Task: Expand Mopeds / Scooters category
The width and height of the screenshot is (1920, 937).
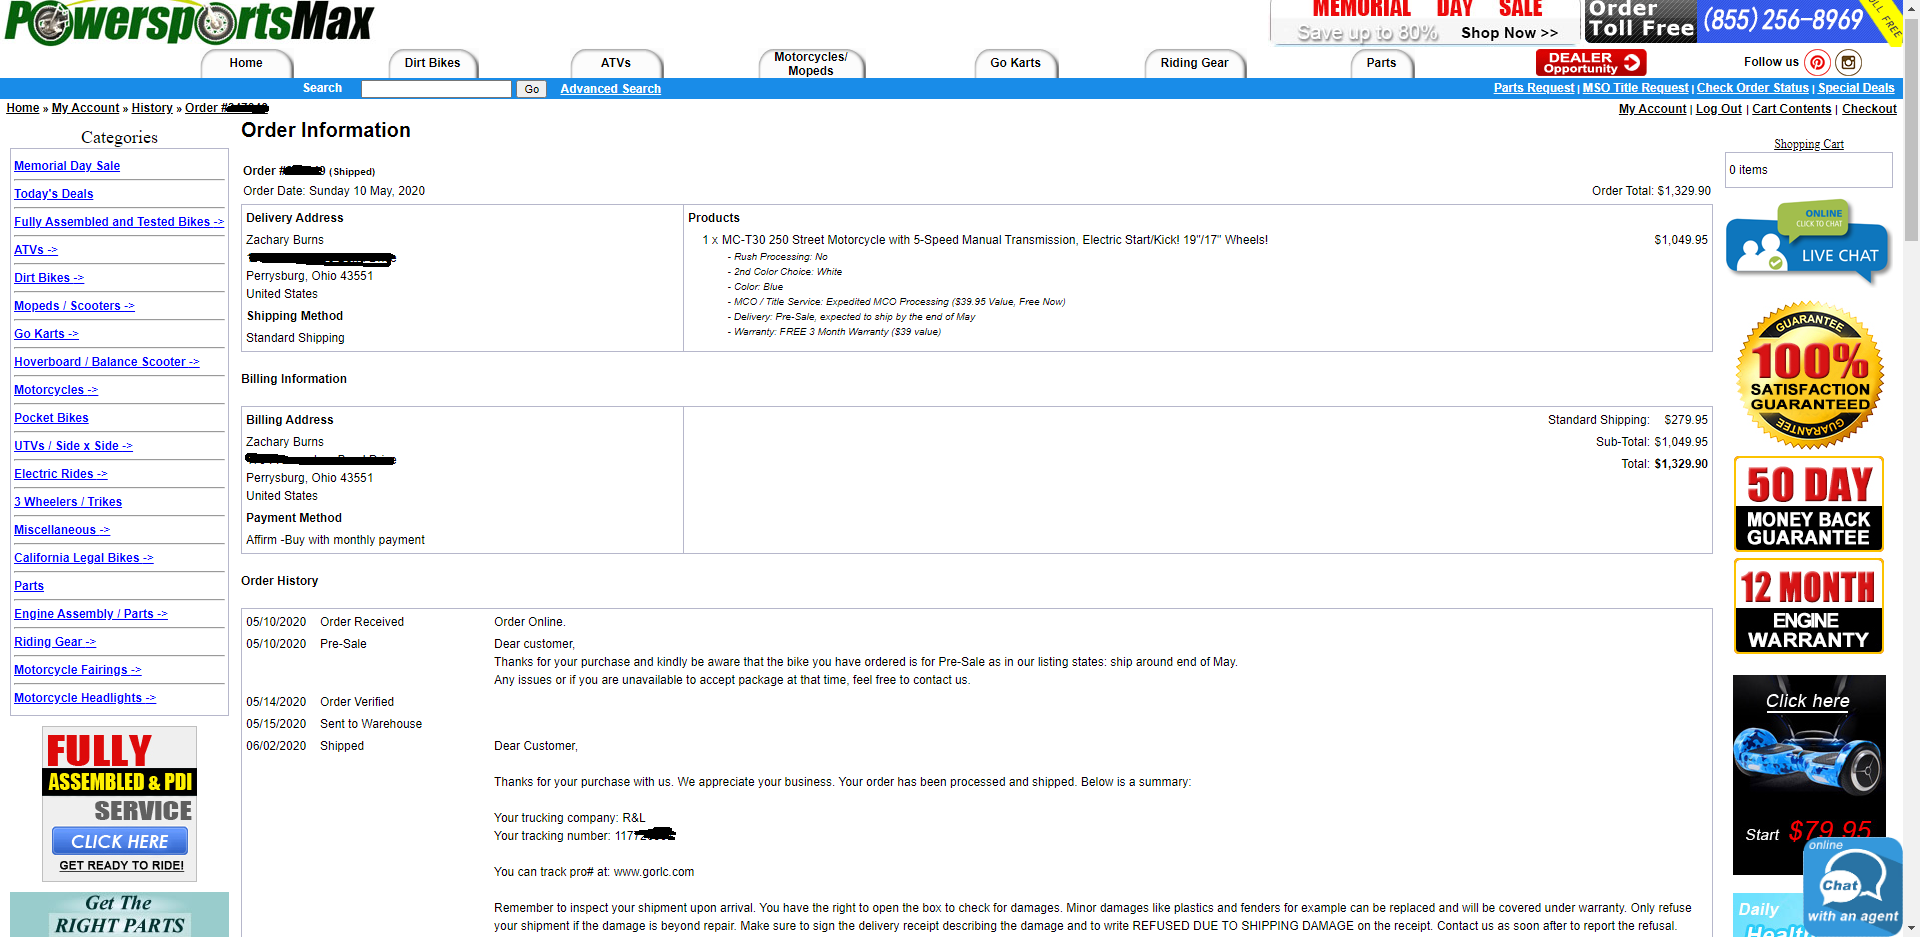Action: coord(74,306)
